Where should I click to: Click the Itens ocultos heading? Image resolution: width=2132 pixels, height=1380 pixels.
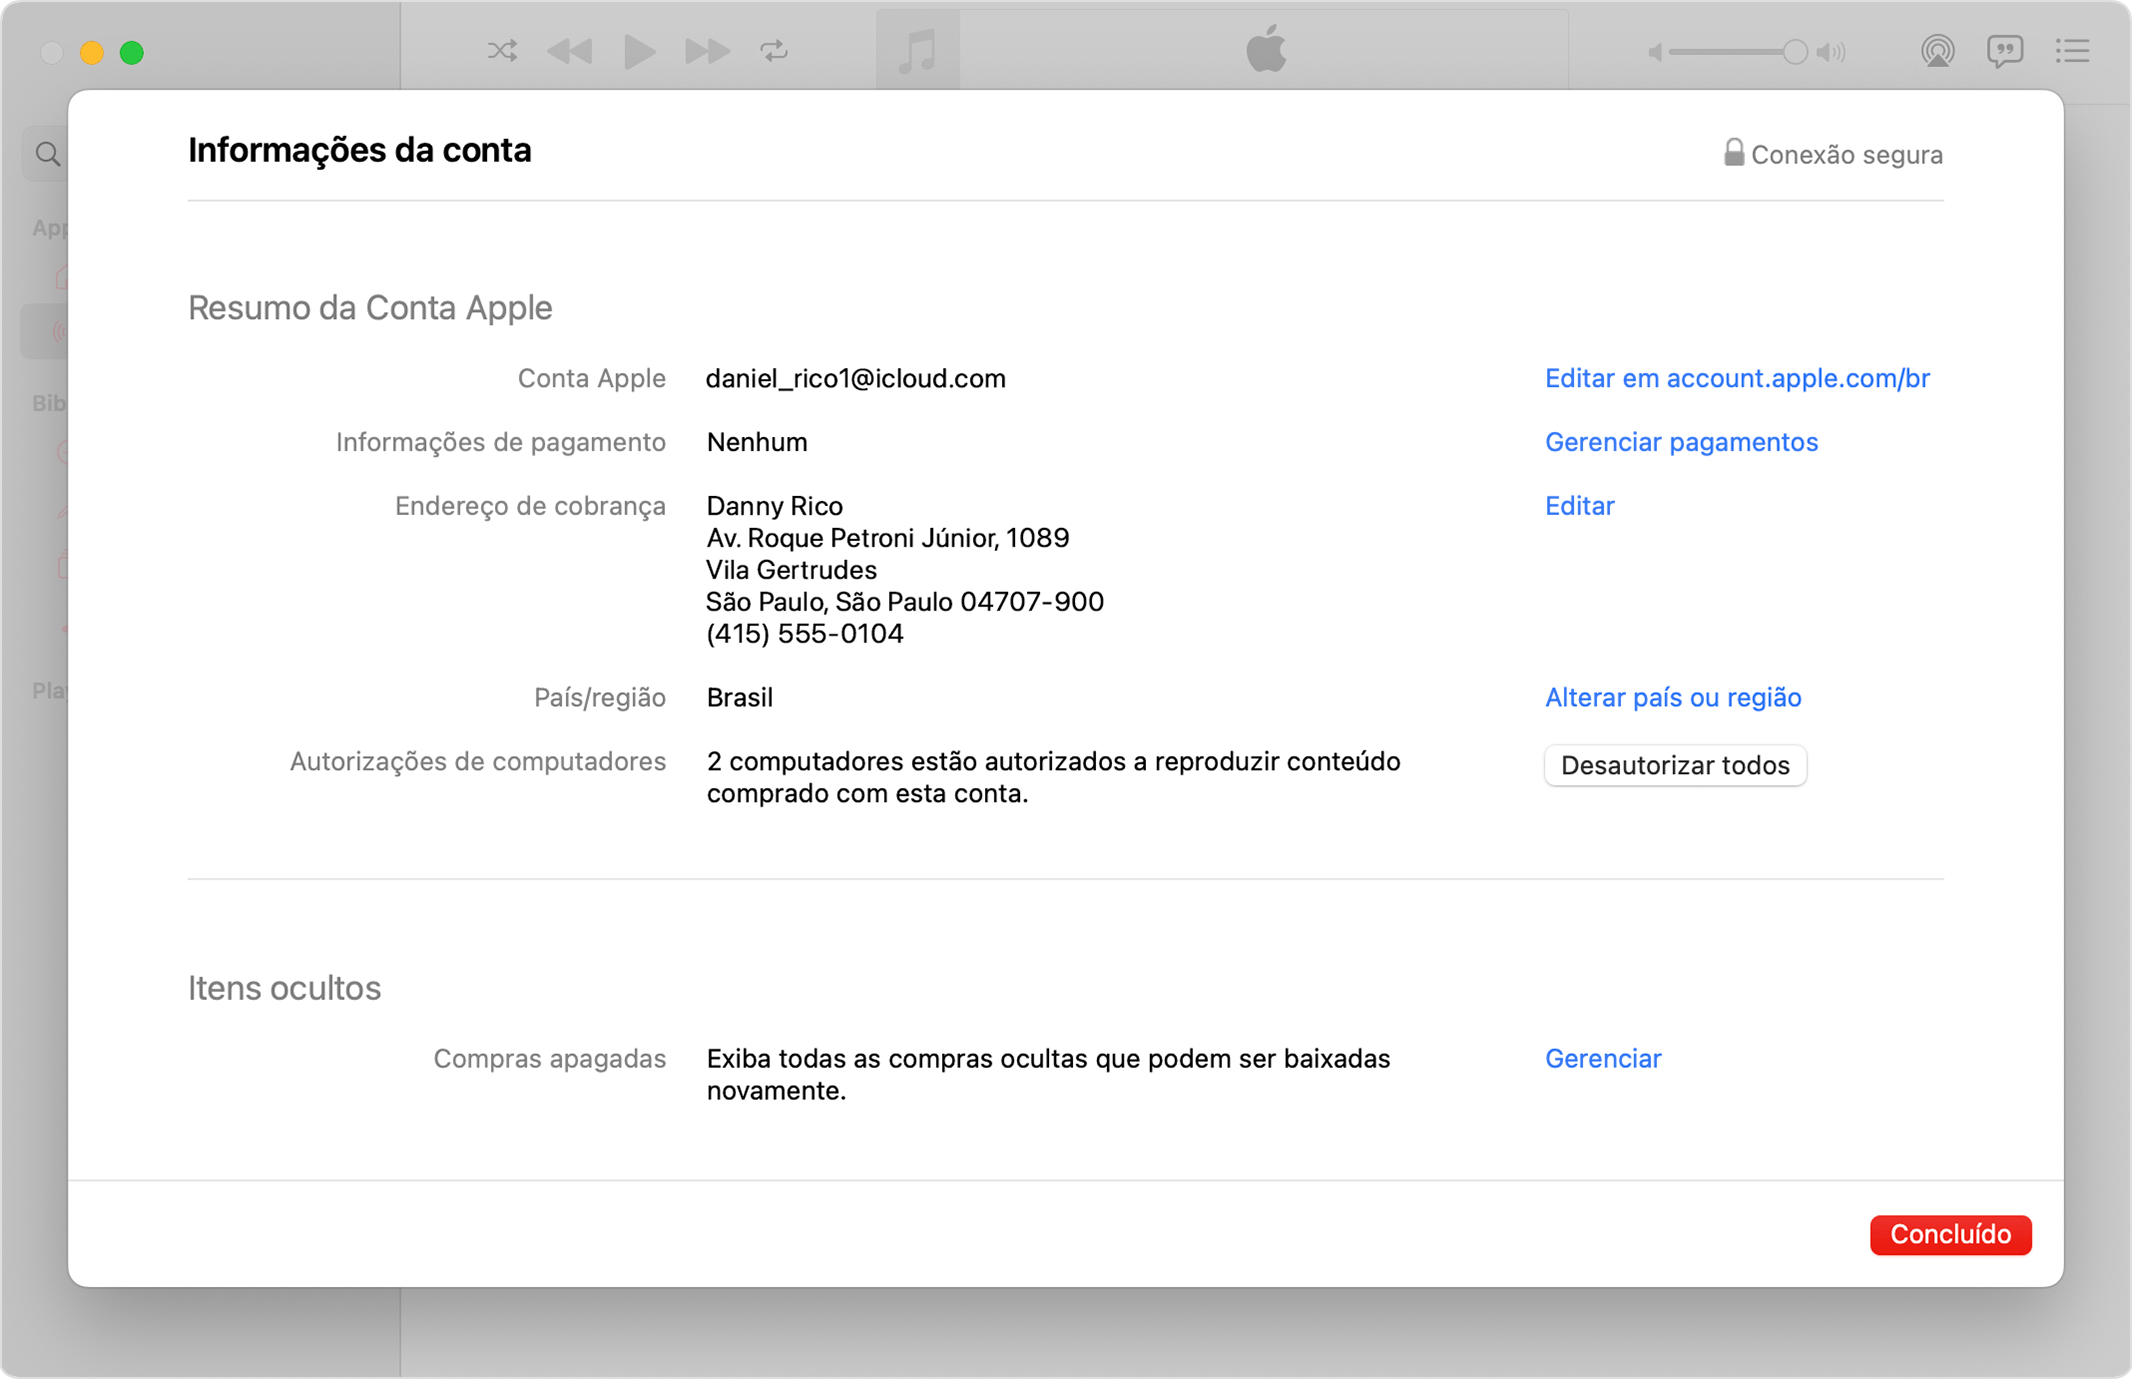tap(284, 988)
